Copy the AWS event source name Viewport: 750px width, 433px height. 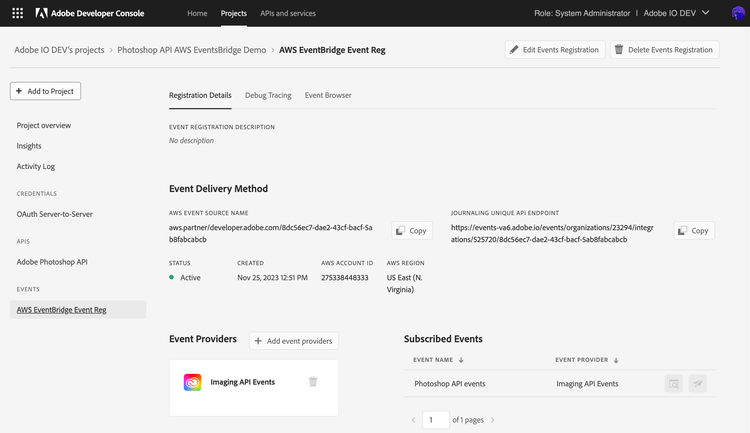(x=412, y=230)
